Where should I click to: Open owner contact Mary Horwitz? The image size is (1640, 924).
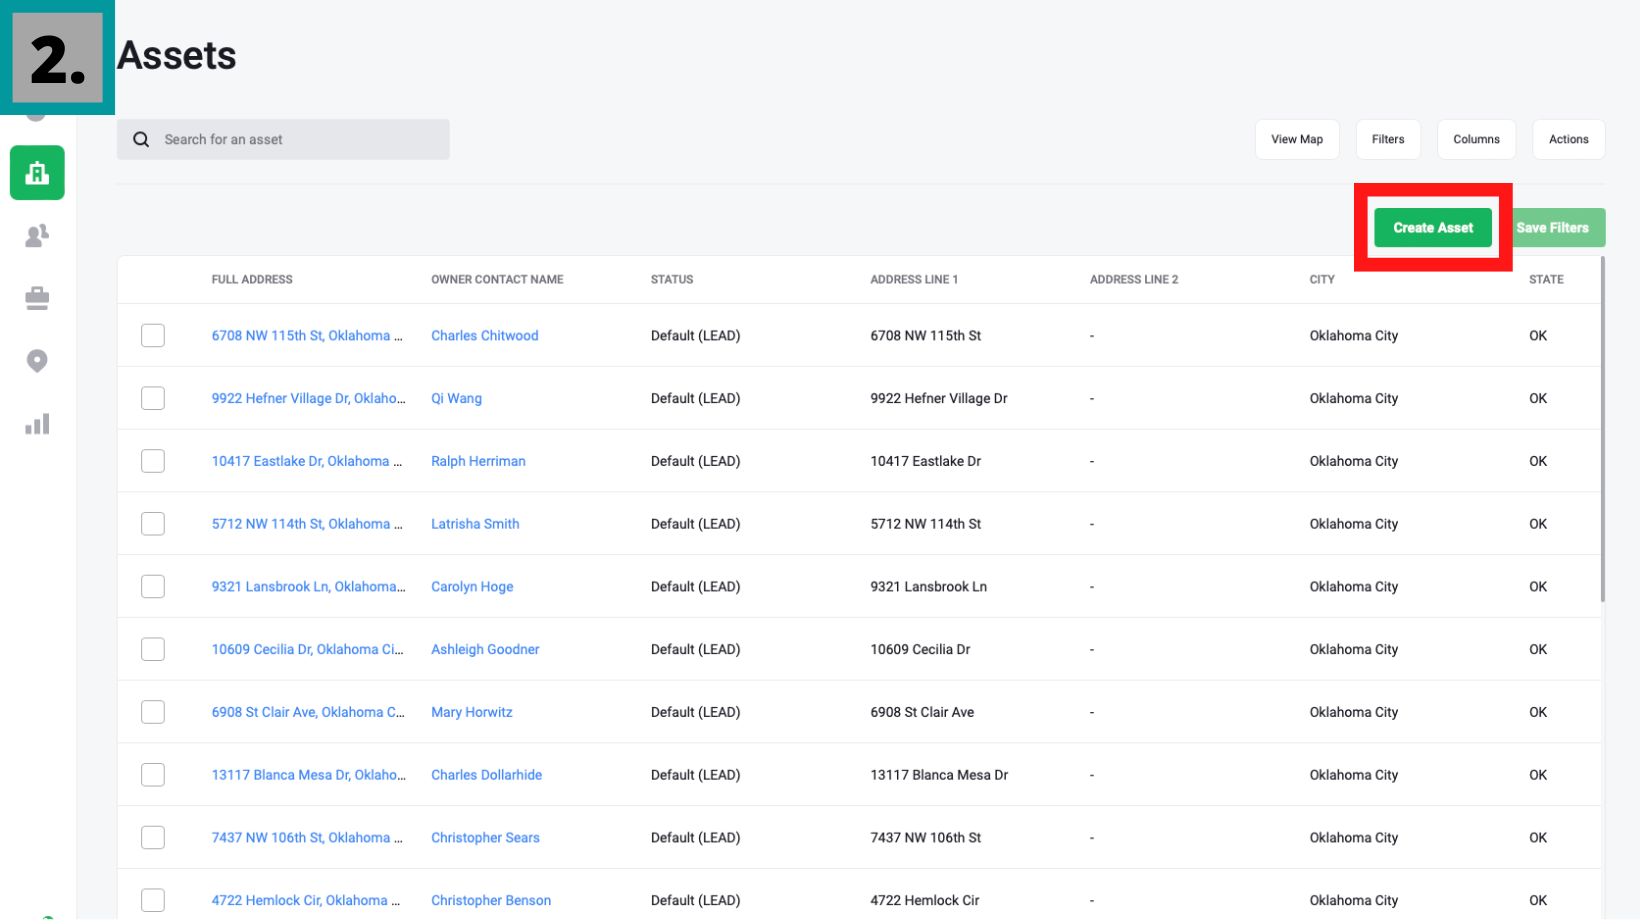[x=471, y=712]
